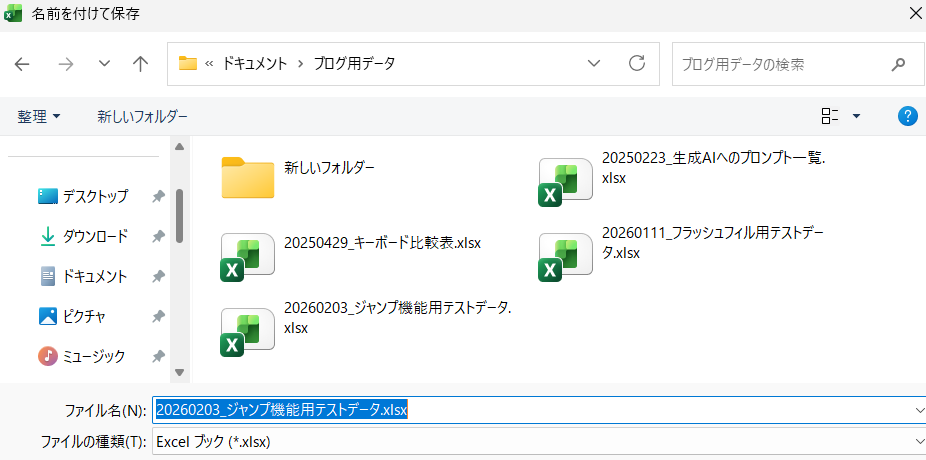Expand the recent locations chevron

click(104, 64)
